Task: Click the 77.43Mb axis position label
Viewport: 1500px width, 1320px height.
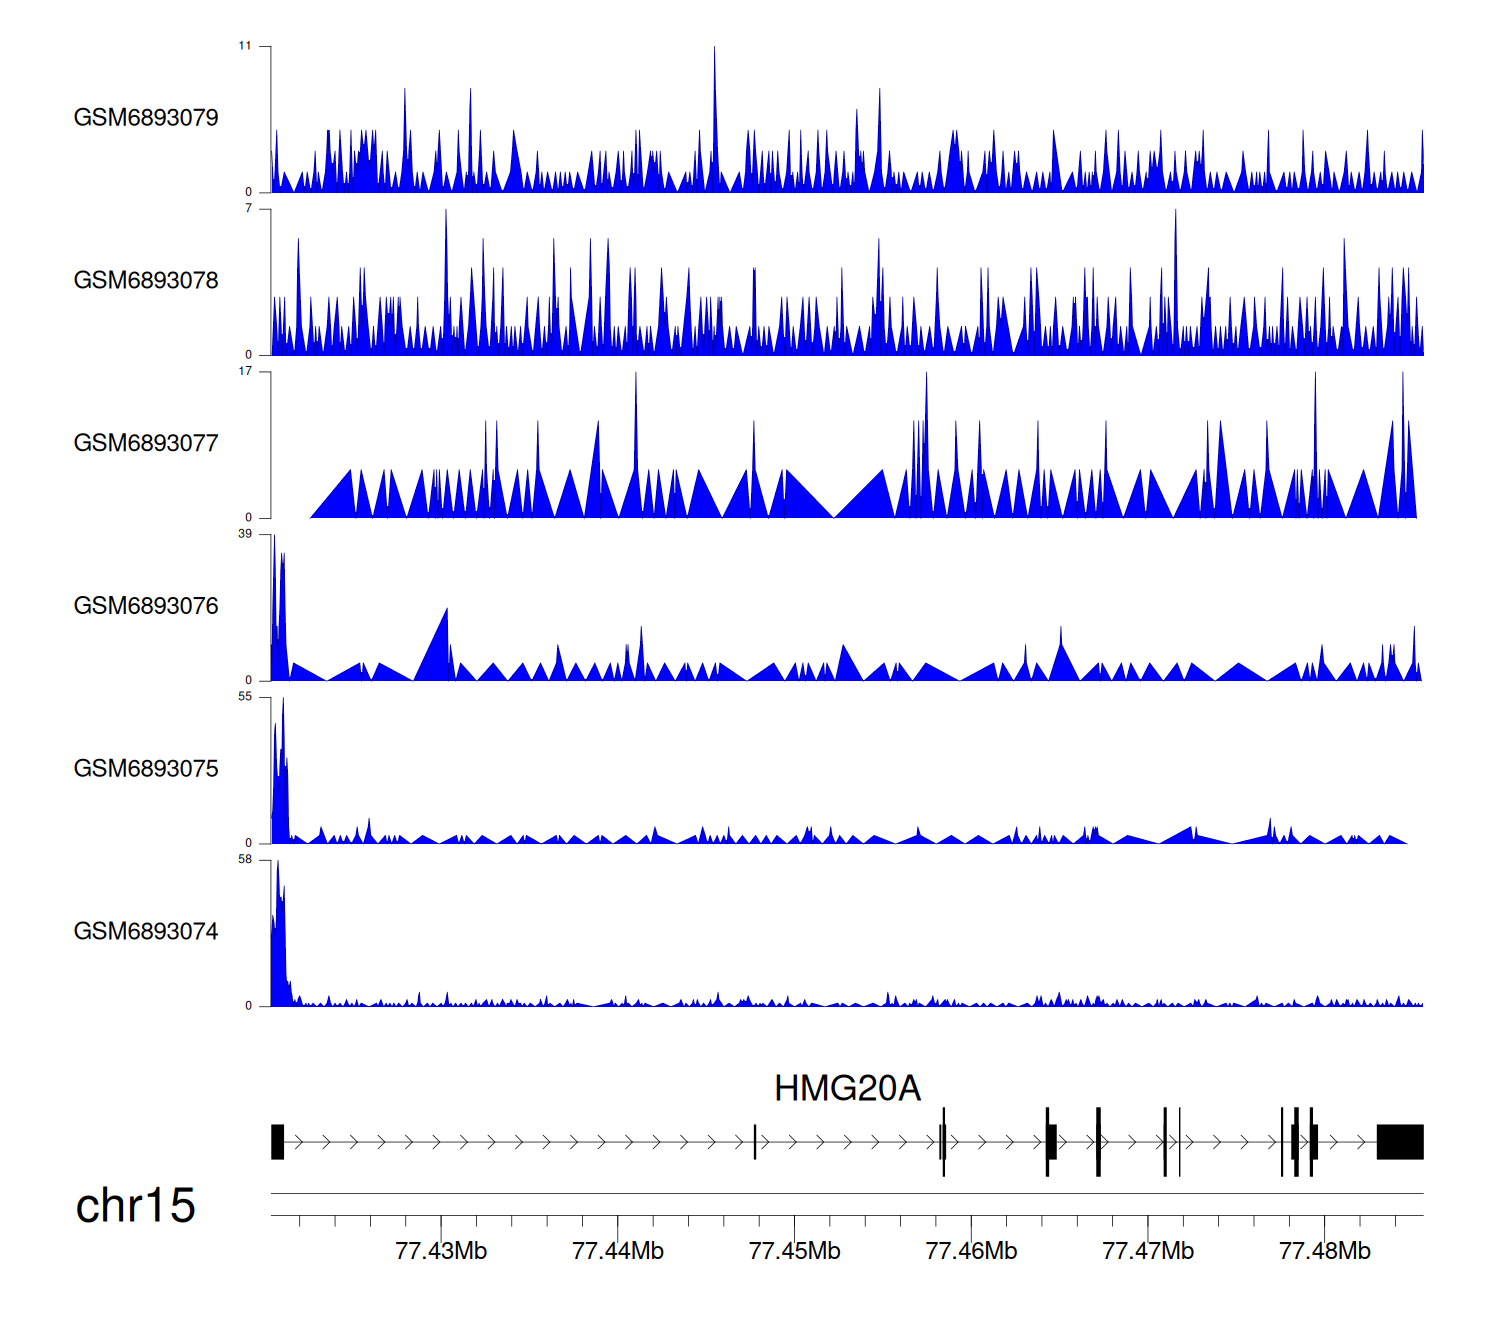Action: [x=441, y=1251]
